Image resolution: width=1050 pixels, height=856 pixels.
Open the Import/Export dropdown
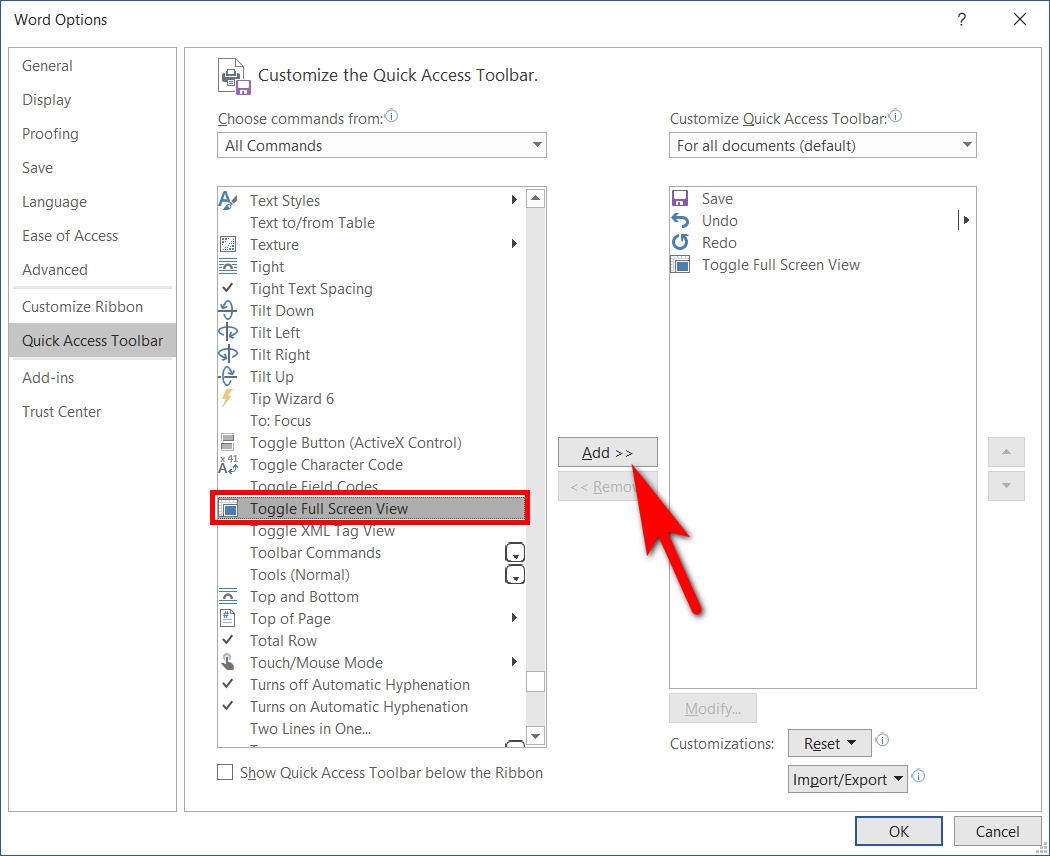(848, 780)
